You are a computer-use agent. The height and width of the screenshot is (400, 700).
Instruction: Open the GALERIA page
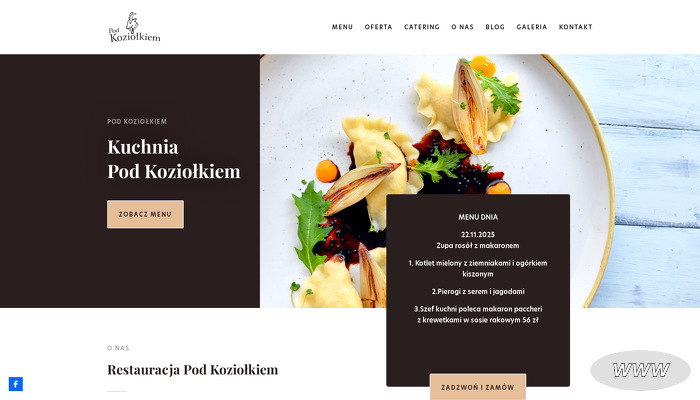coord(532,27)
